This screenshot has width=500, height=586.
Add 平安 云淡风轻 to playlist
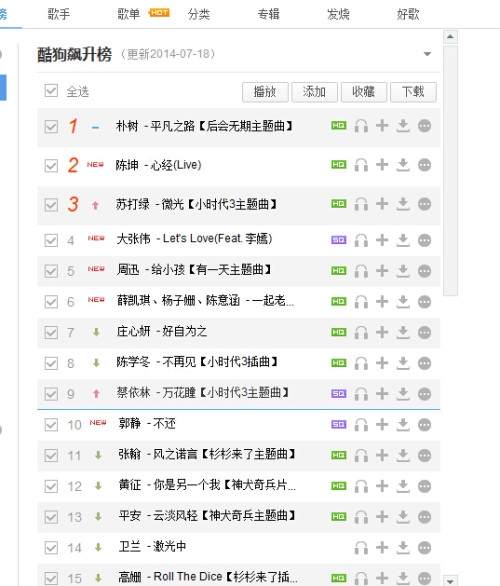click(x=382, y=516)
